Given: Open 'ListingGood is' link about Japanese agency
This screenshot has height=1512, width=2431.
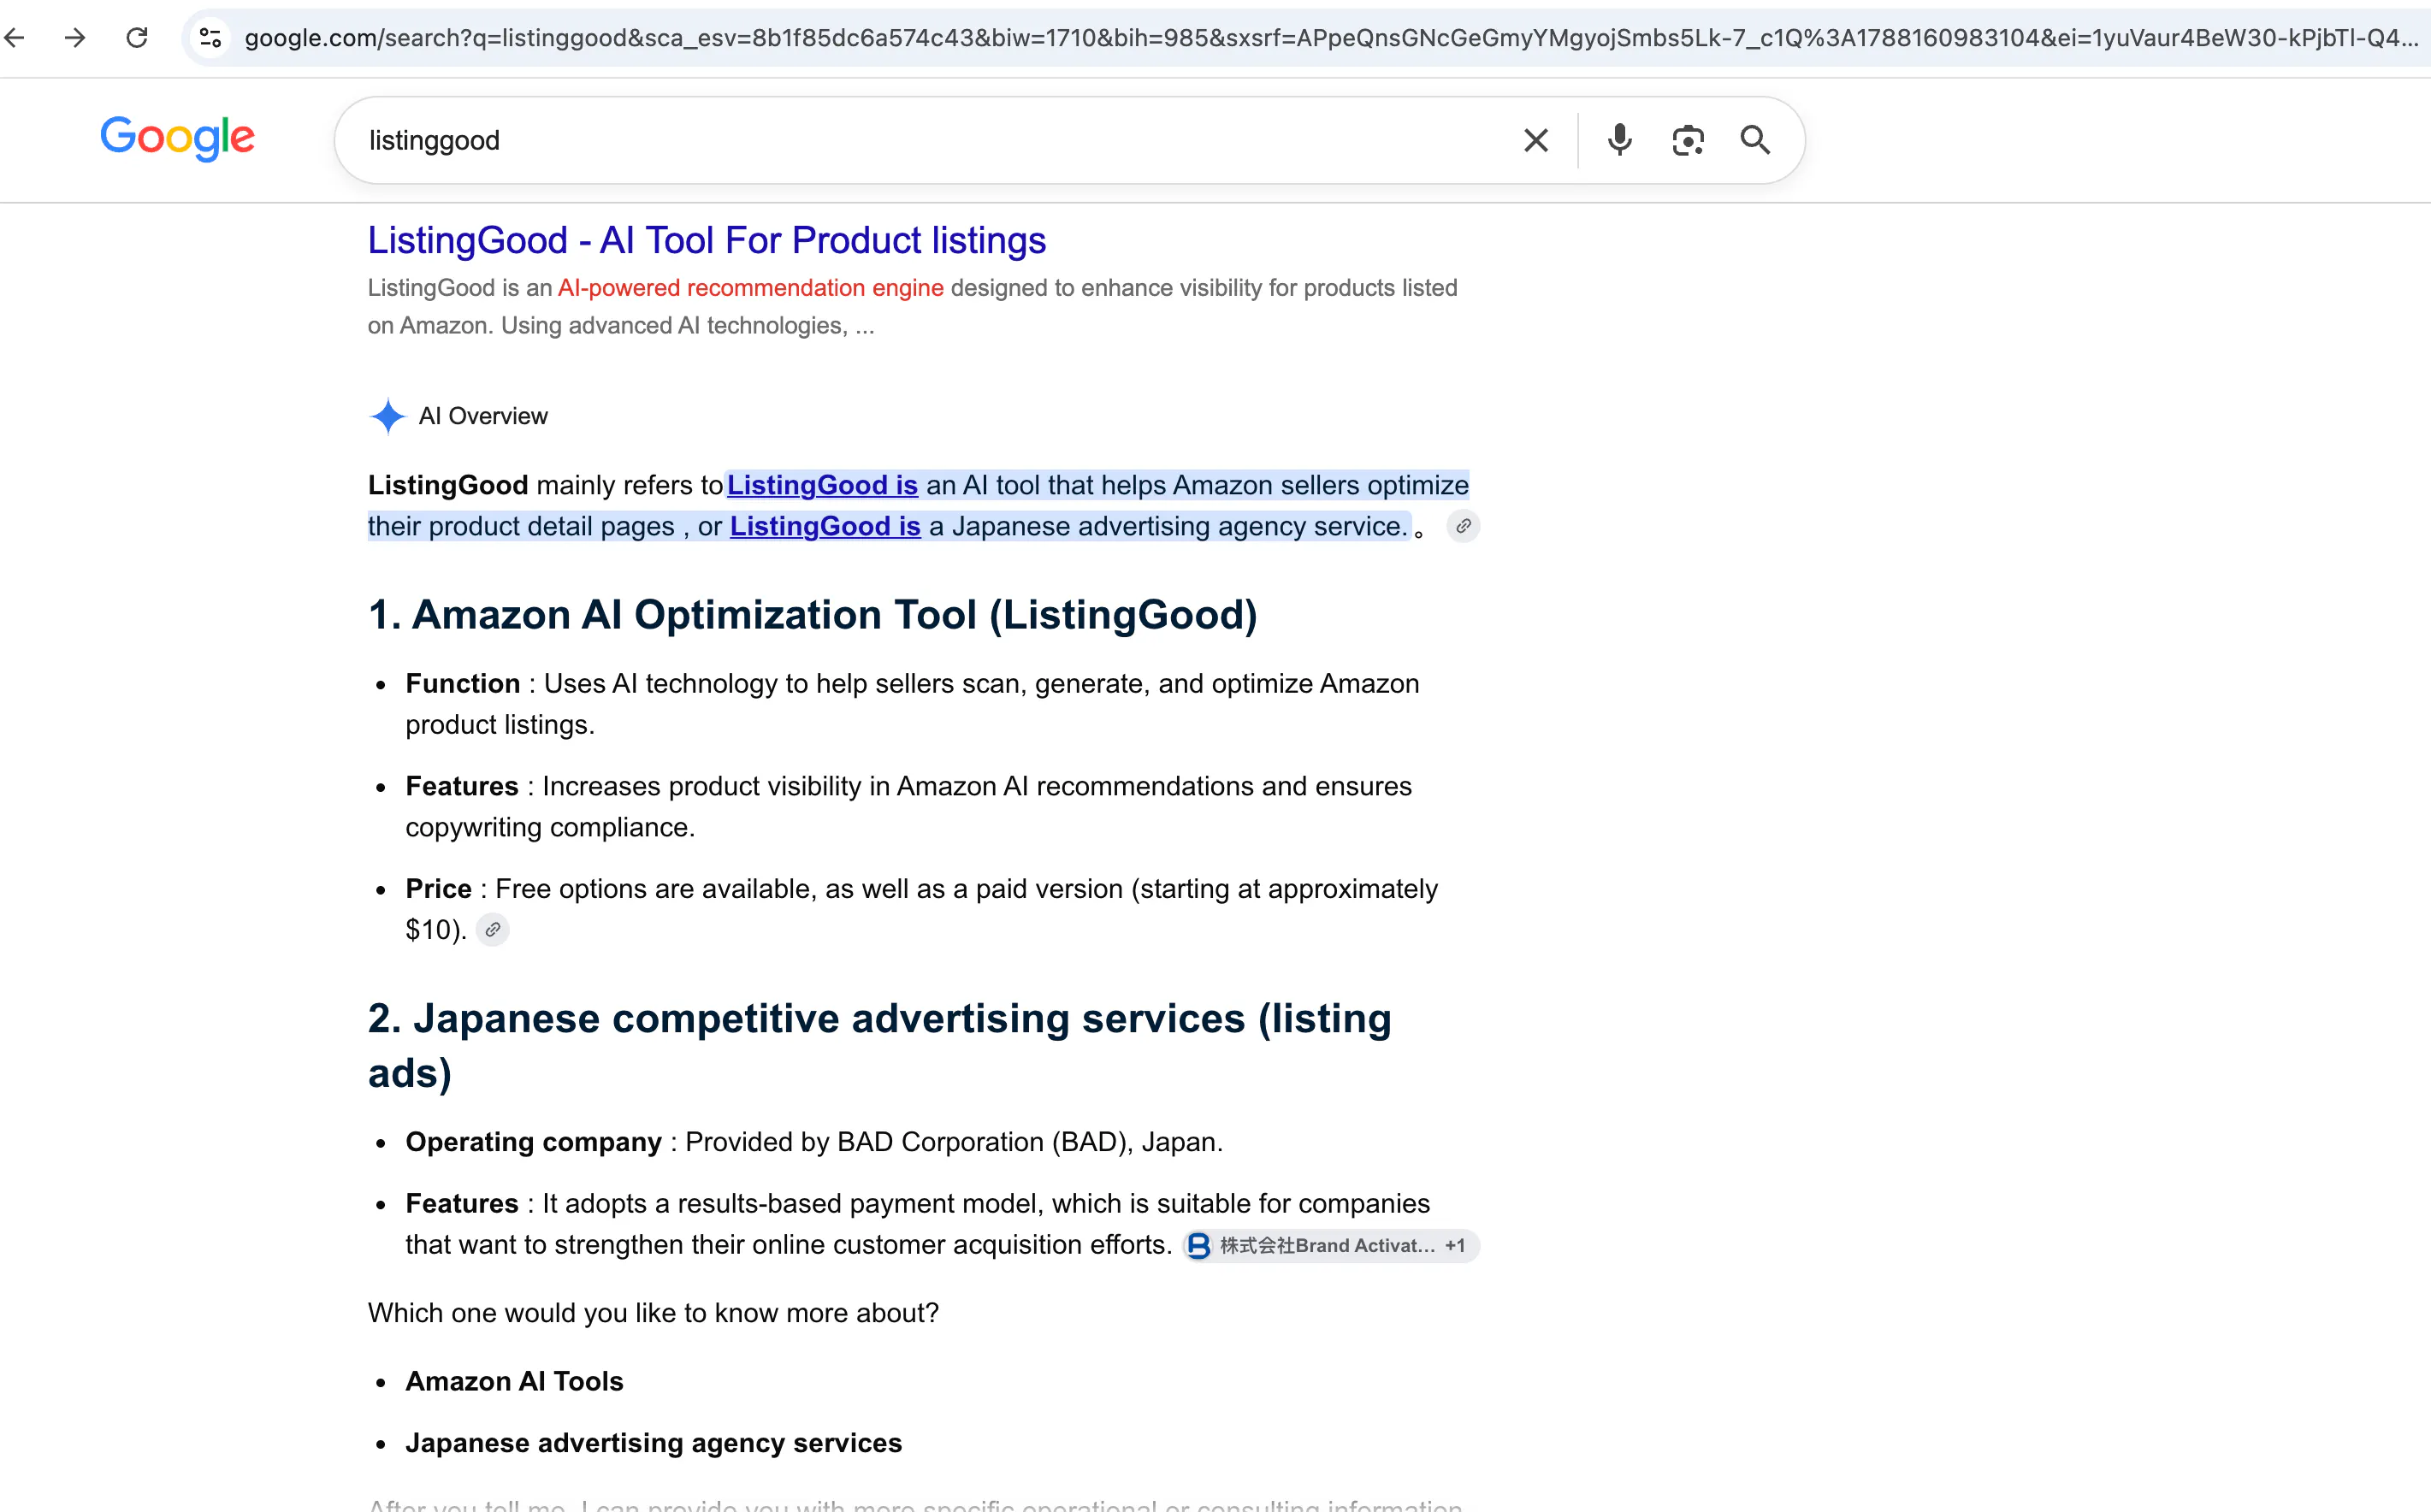Looking at the screenshot, I should (825, 526).
